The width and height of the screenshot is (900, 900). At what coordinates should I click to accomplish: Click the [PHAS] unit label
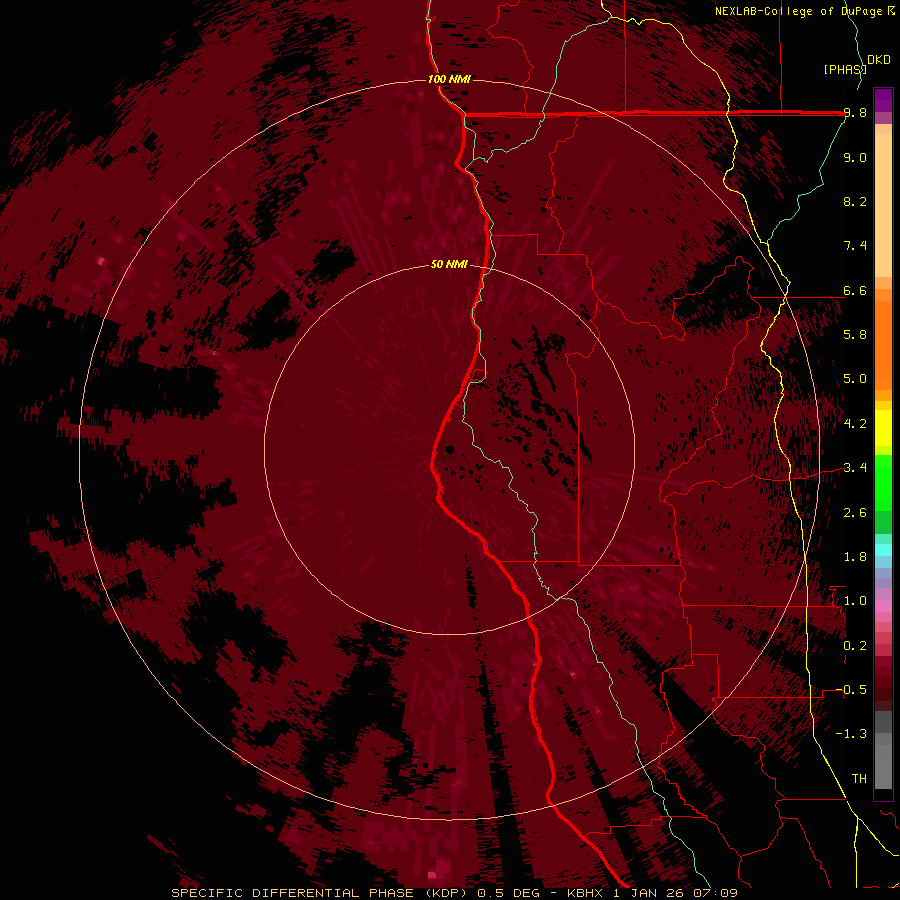(x=845, y=69)
